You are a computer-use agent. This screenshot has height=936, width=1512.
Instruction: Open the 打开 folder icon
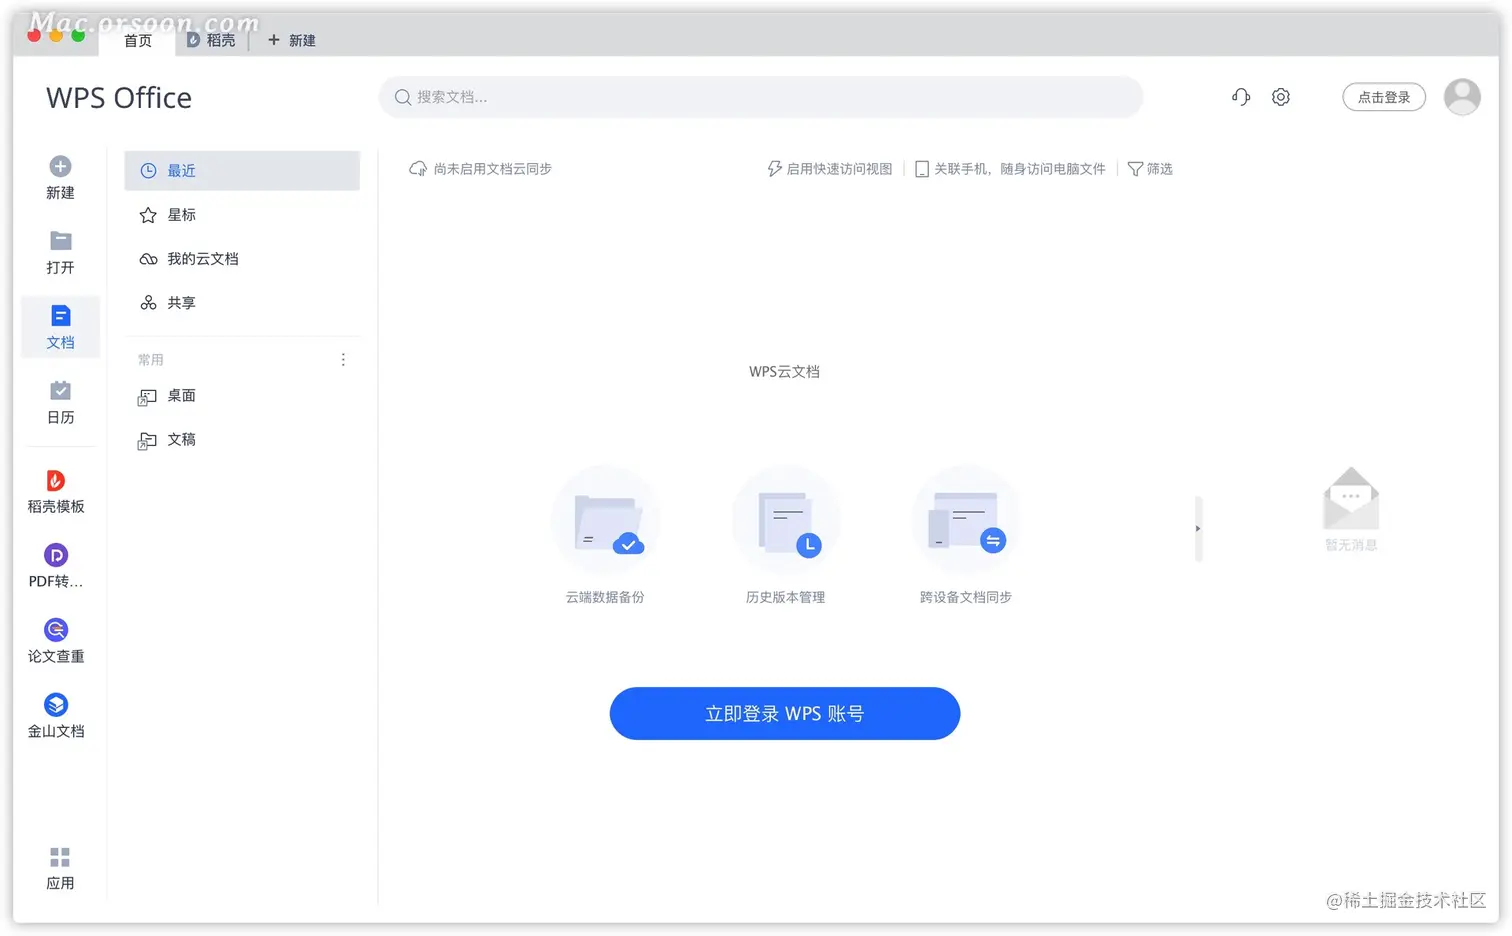[x=60, y=241]
